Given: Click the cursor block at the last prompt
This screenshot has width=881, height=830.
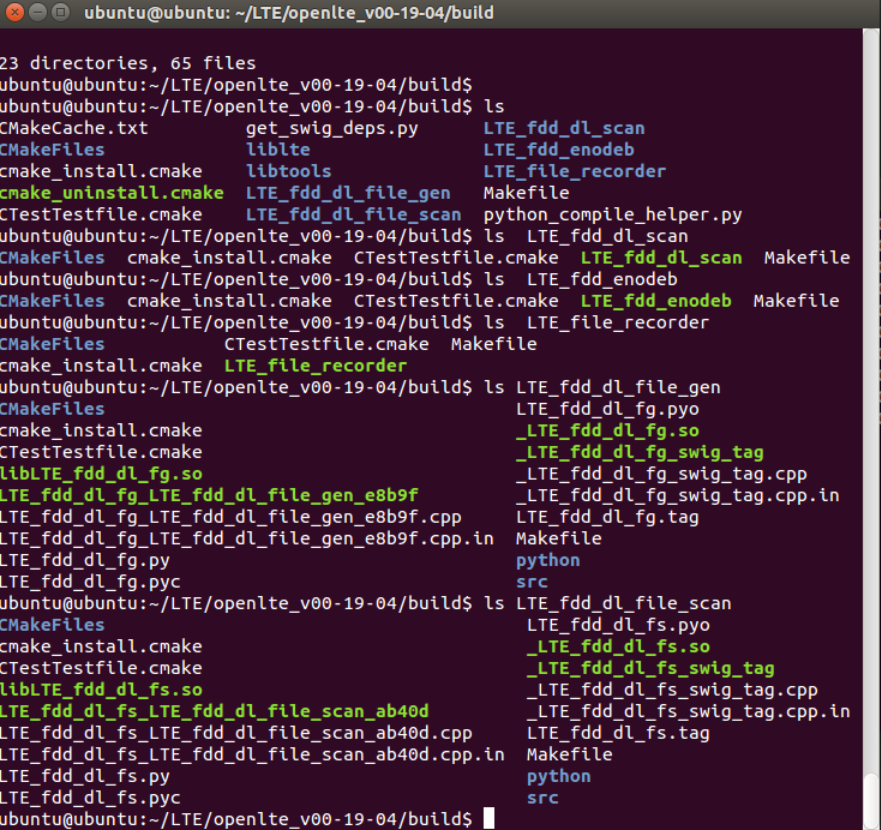Looking at the screenshot, I should click(488, 819).
